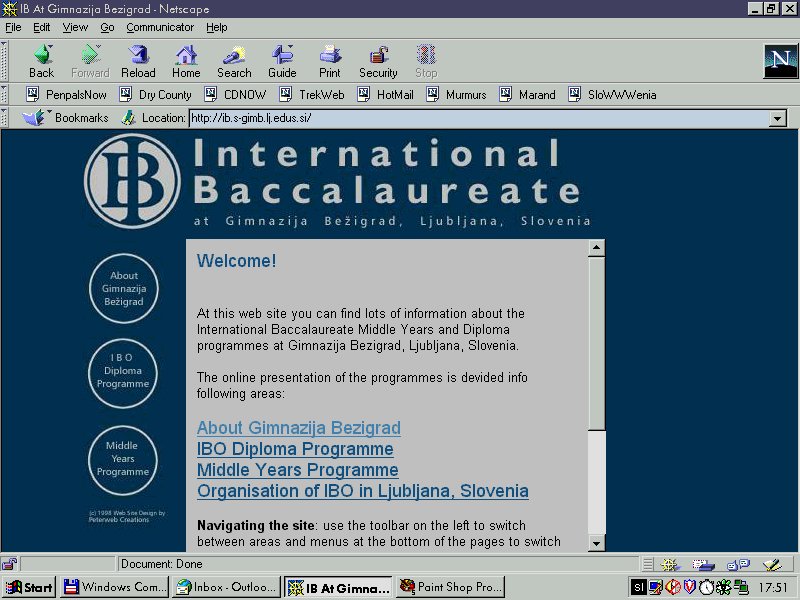The height and width of the screenshot is (600, 800).
Task: Click the Netscape N logo
Action: (x=780, y=61)
